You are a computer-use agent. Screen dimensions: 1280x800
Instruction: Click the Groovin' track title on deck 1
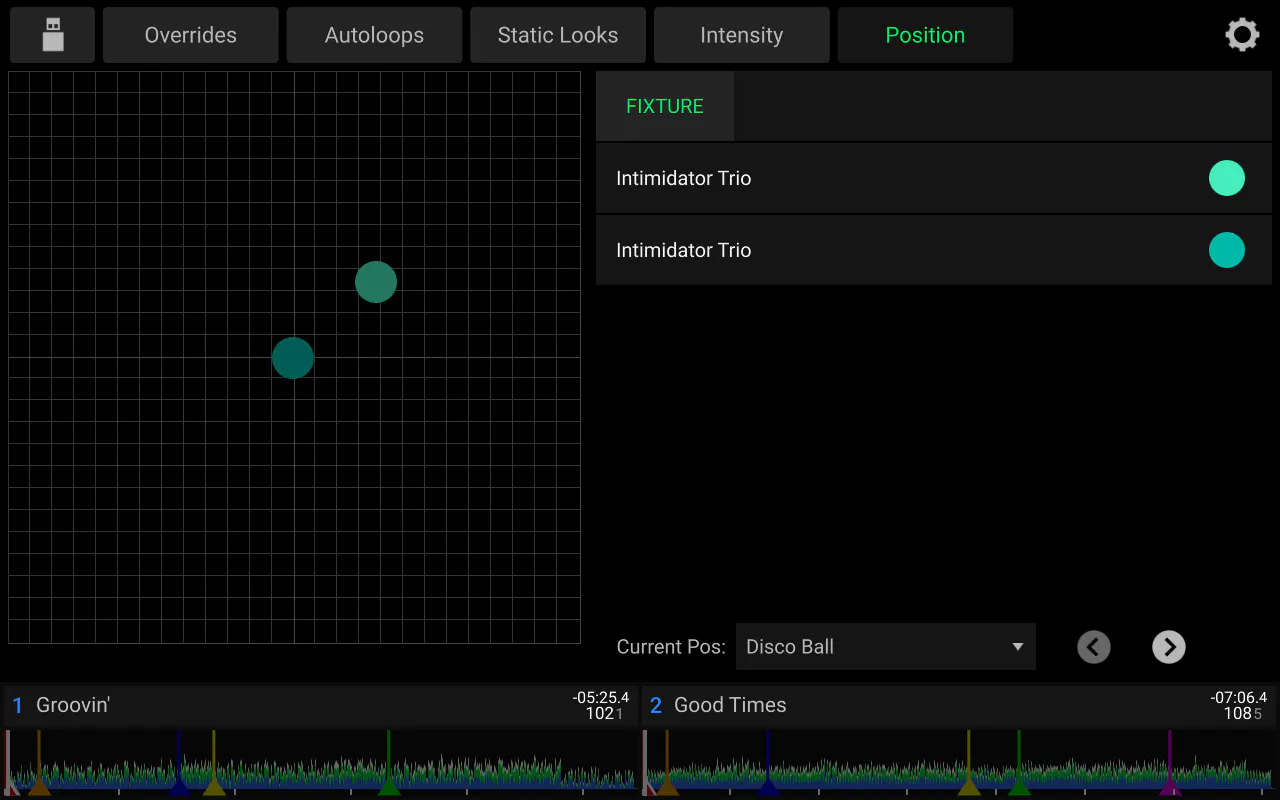[x=73, y=705]
